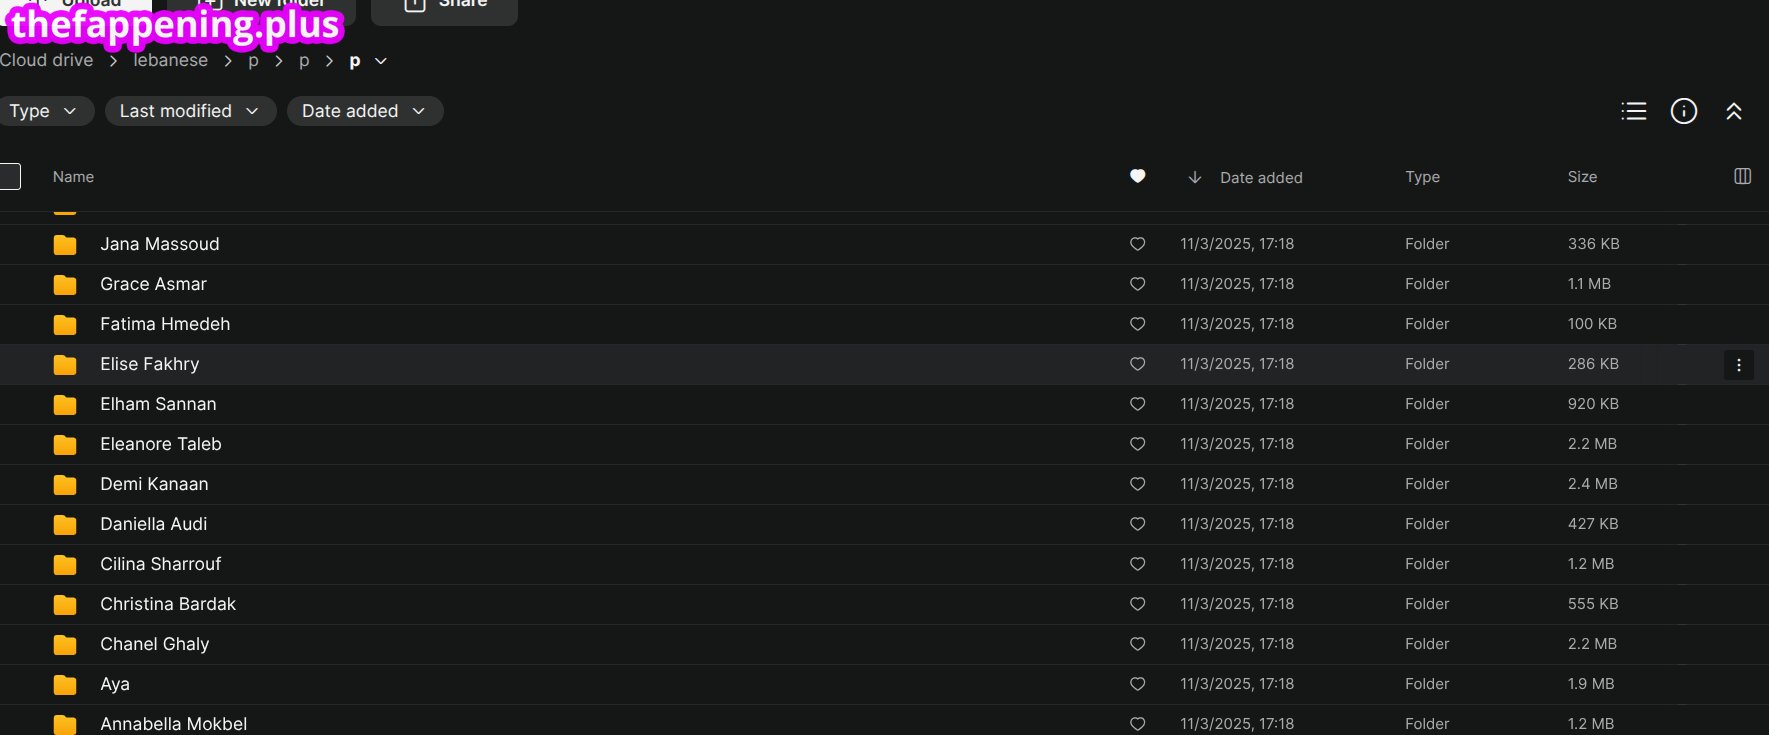Toggle favorite heart on 555 KB folder

[x=1137, y=604]
